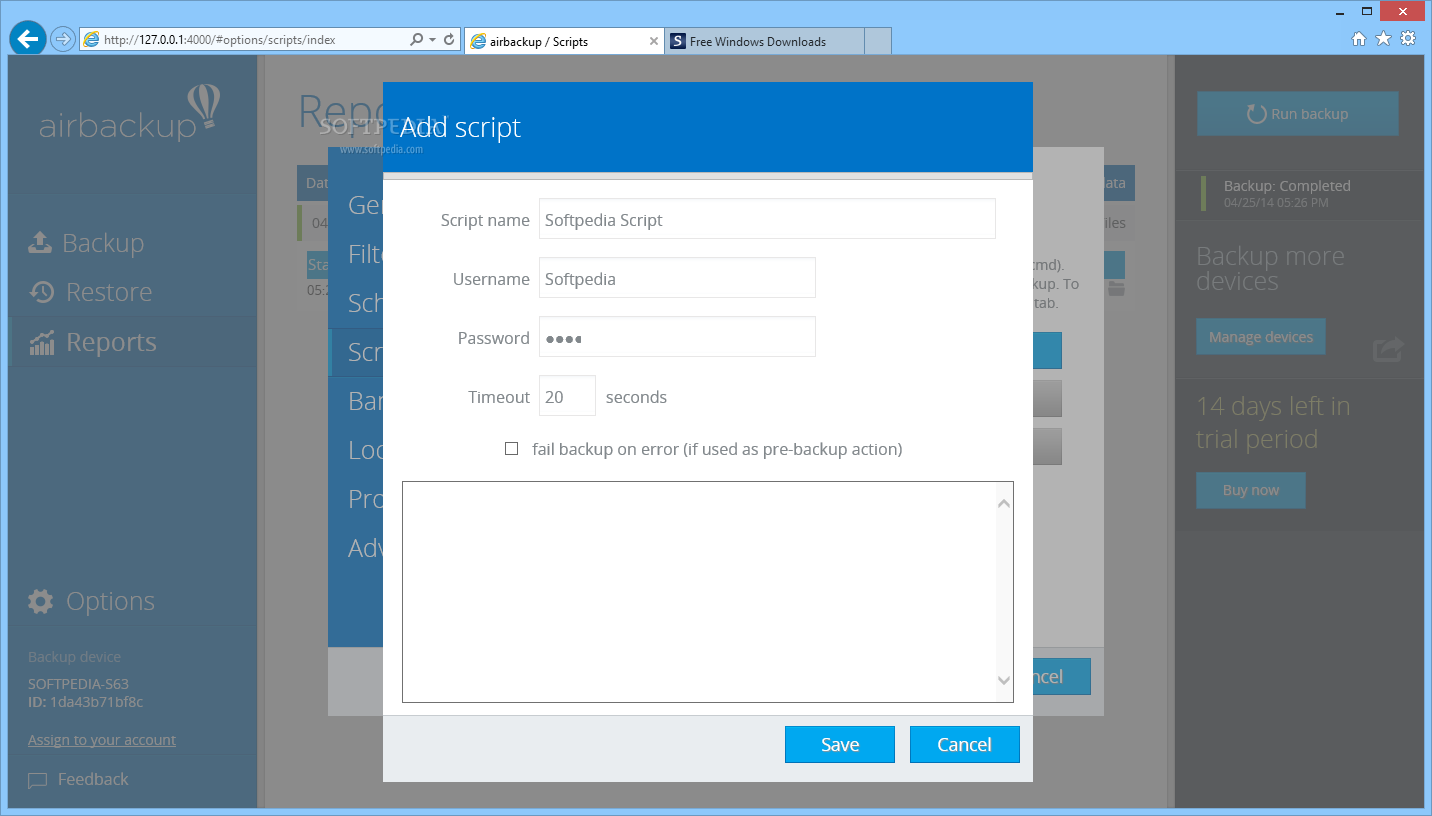The image size is (1432, 816).
Task: Click the Options gear icon
Action: coord(40,601)
